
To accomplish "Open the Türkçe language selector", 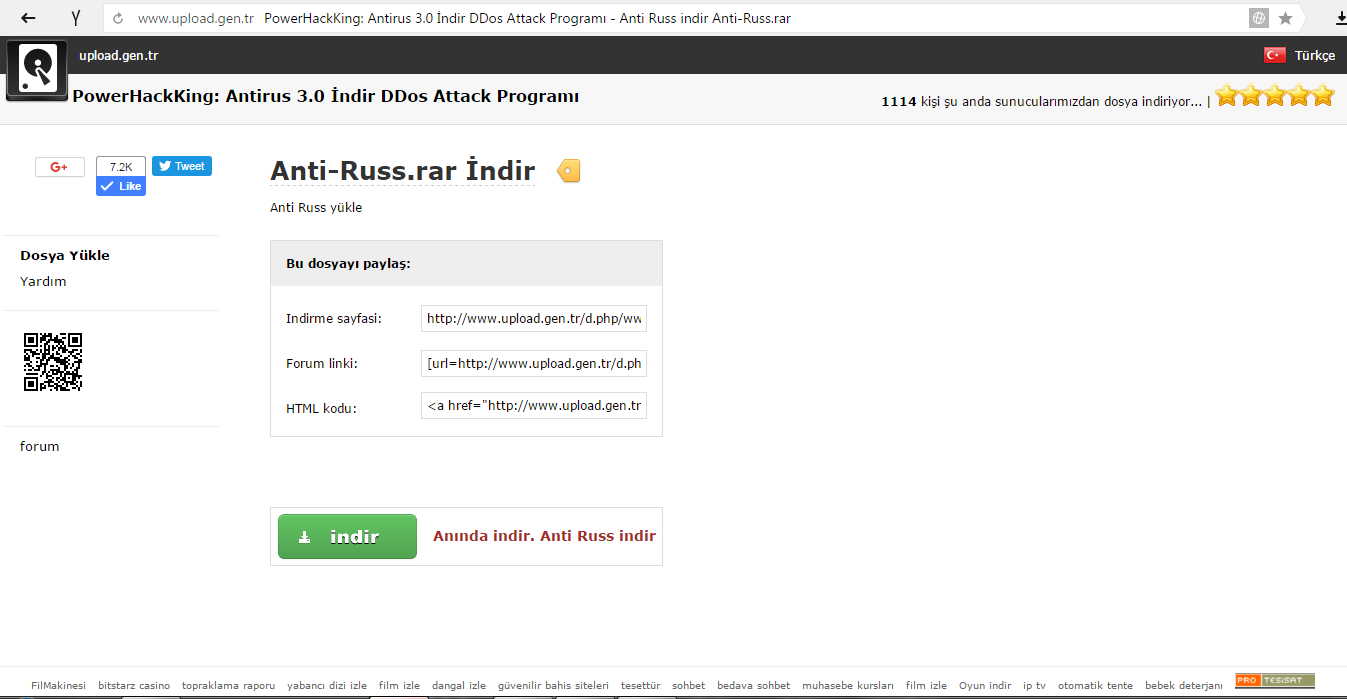I will point(1315,56).
